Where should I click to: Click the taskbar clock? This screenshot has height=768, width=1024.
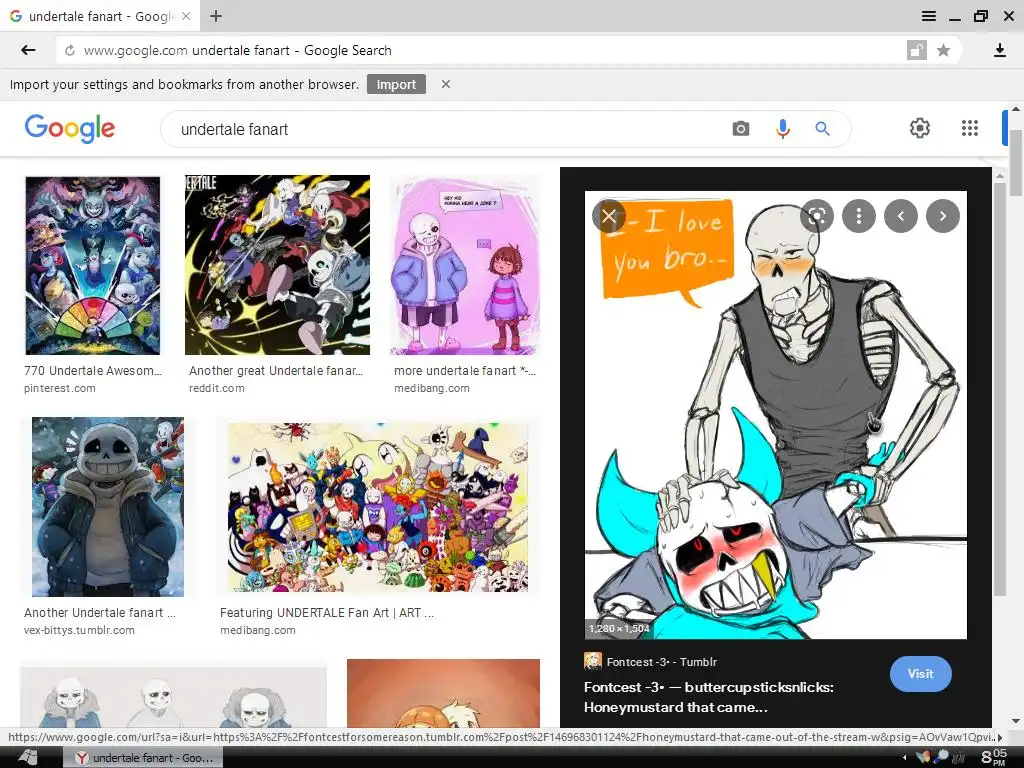pyautogui.click(x=993, y=757)
